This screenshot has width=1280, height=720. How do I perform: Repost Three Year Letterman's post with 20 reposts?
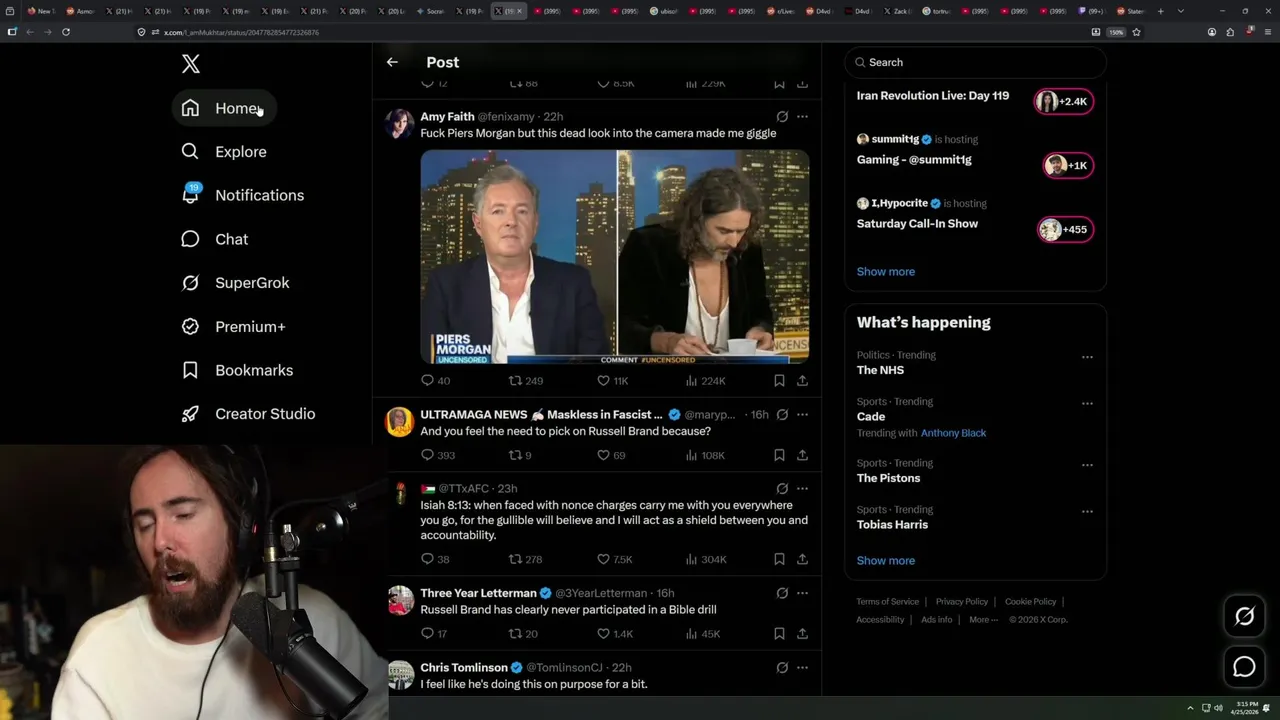coord(523,634)
